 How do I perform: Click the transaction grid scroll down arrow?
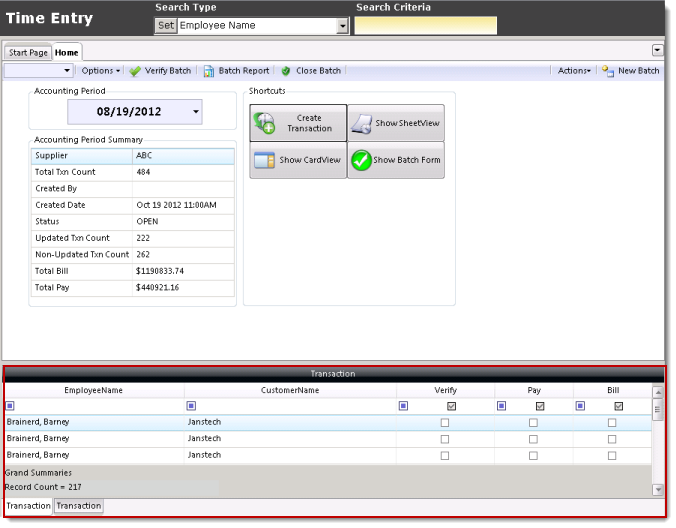point(657,490)
